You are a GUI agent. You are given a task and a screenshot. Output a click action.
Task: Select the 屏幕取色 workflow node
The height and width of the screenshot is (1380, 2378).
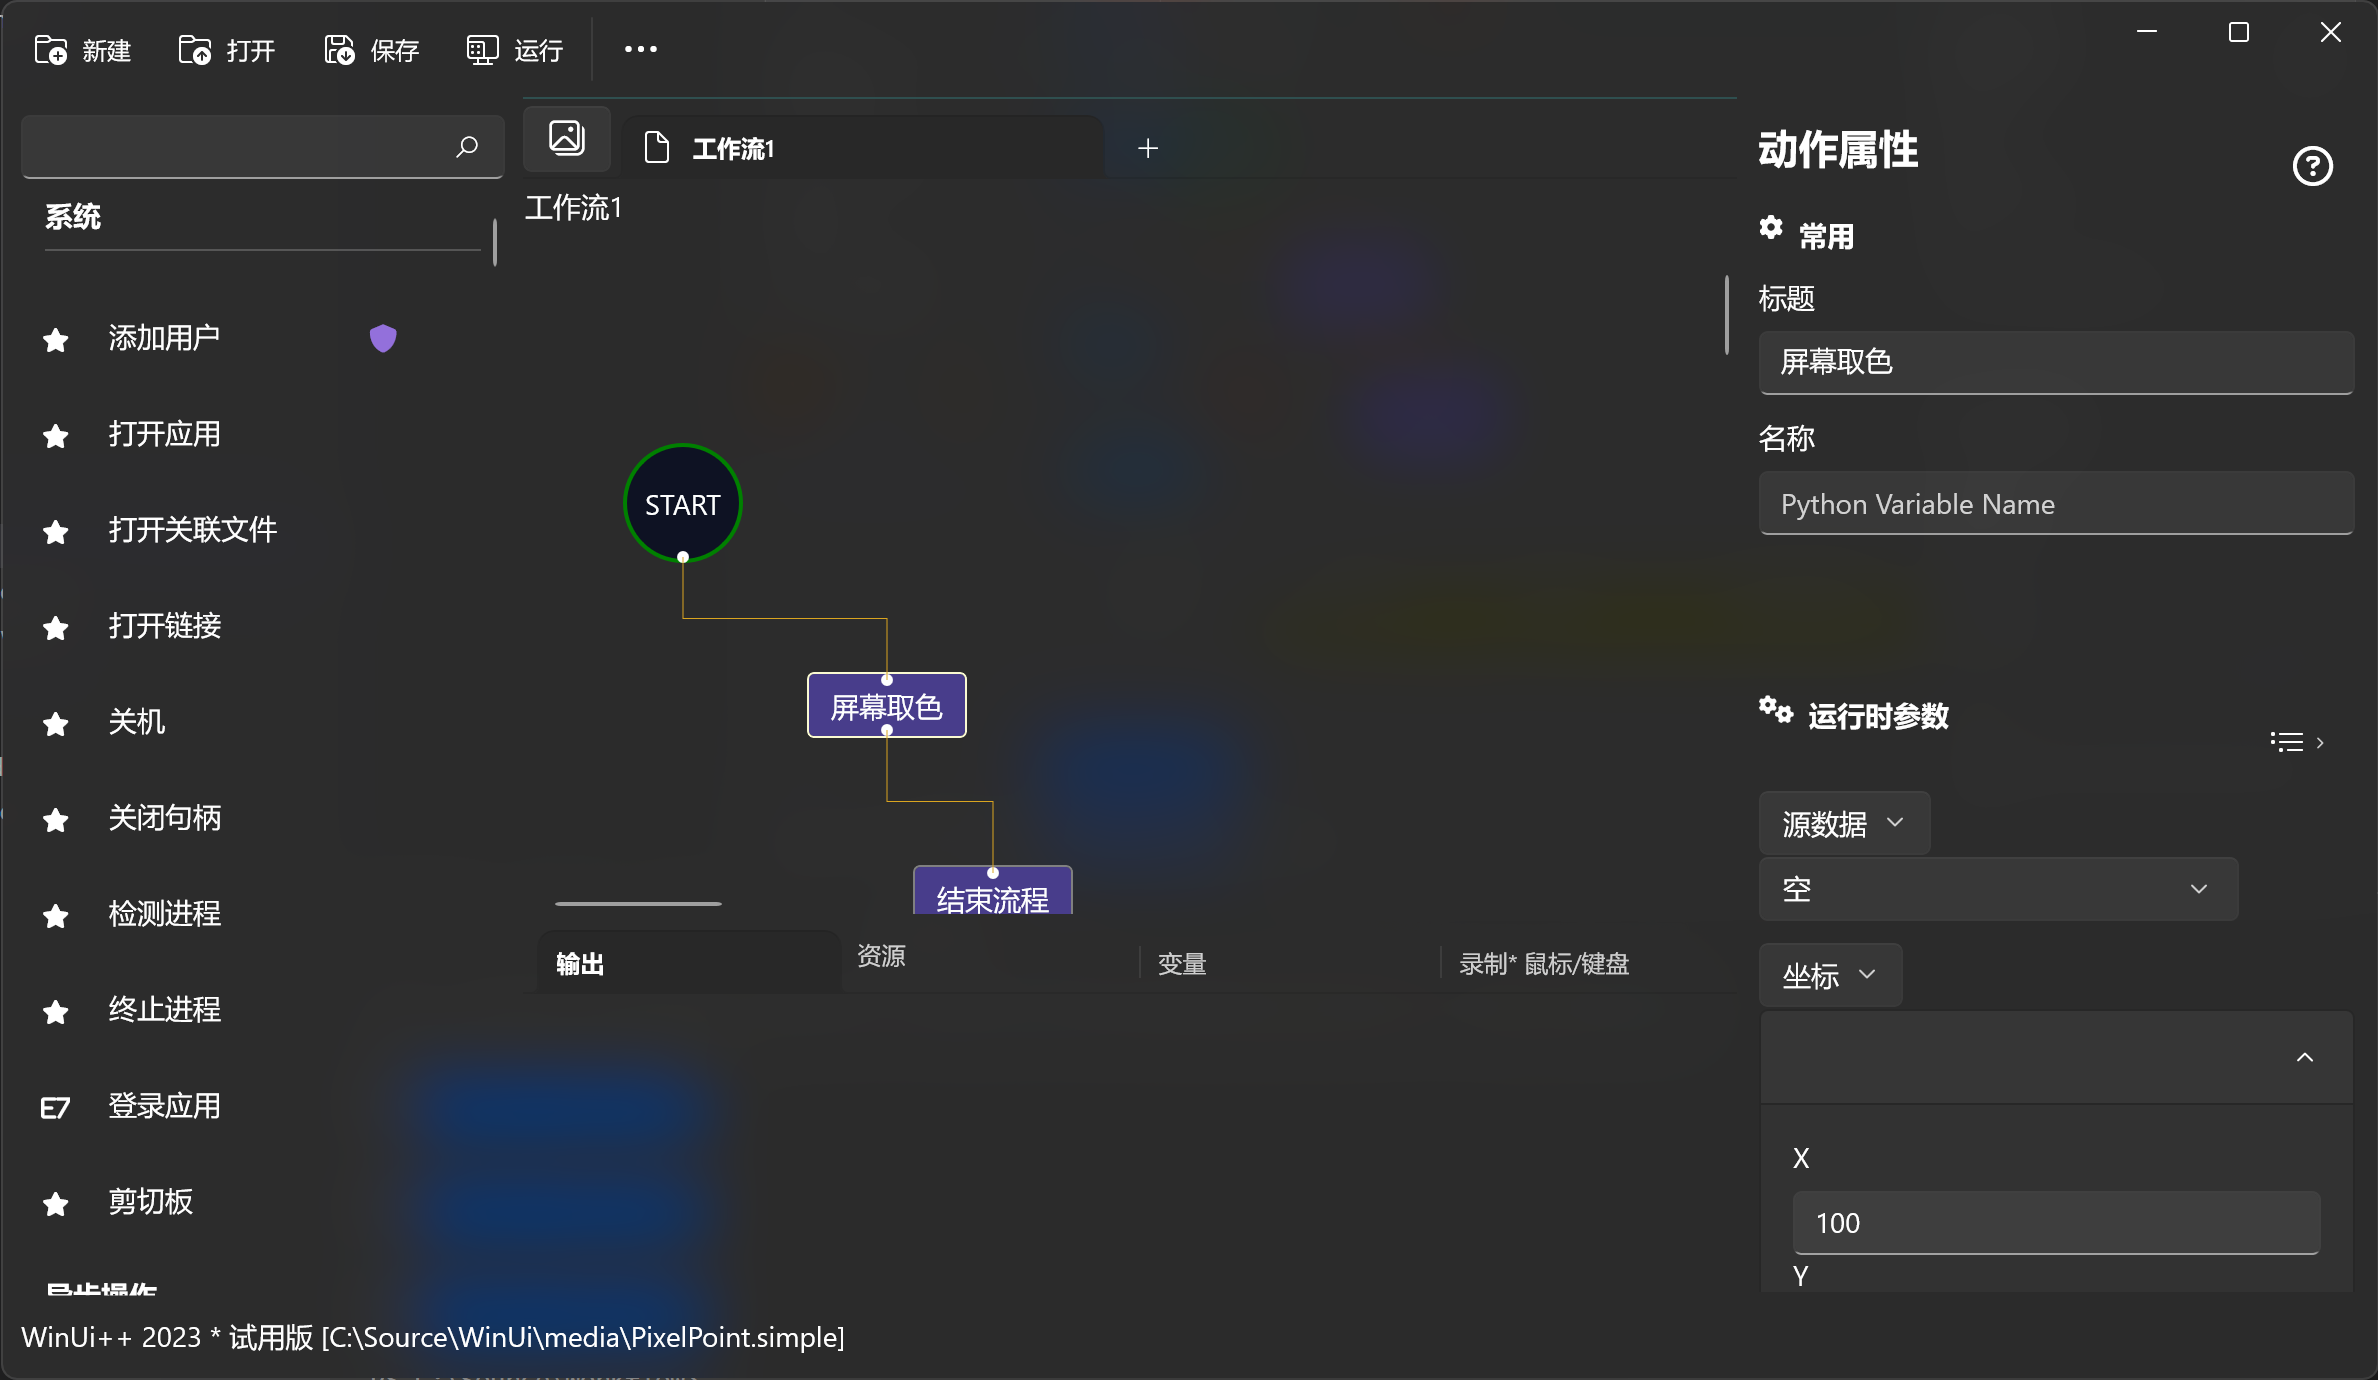(886, 706)
